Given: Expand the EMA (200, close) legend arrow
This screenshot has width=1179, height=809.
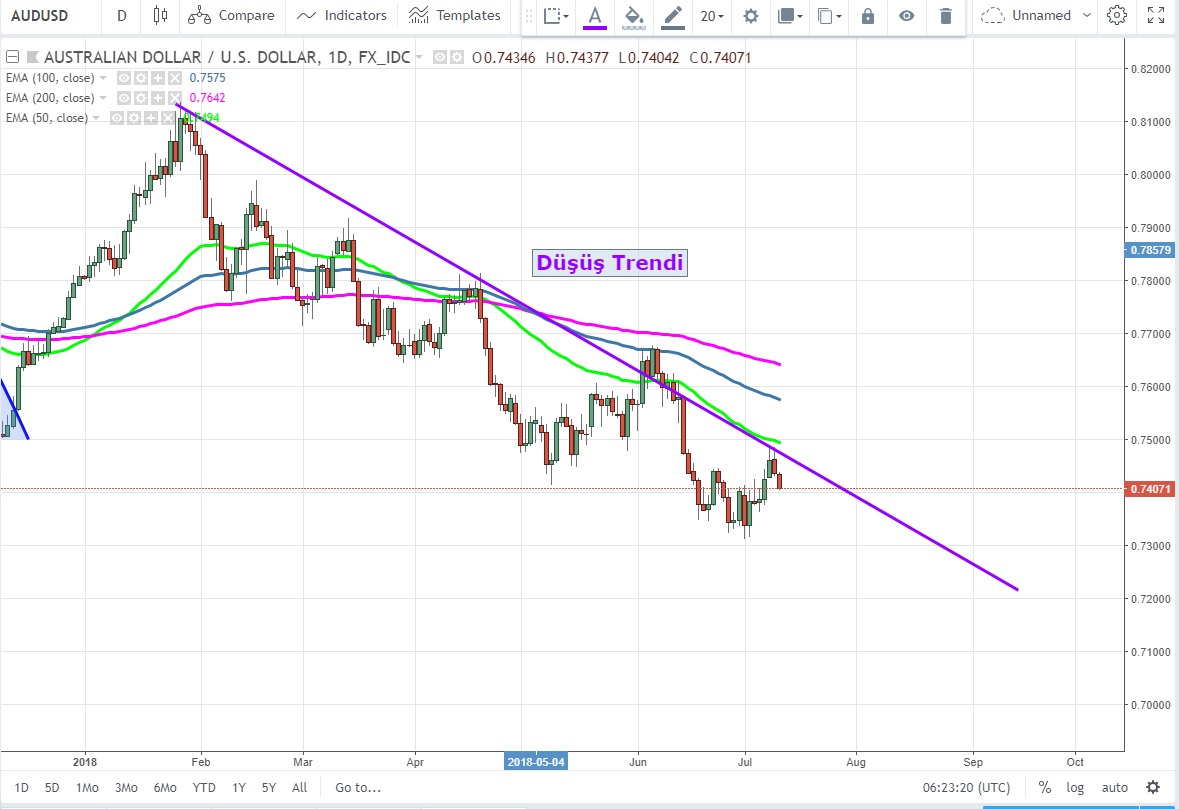Looking at the screenshot, I should point(103,98).
